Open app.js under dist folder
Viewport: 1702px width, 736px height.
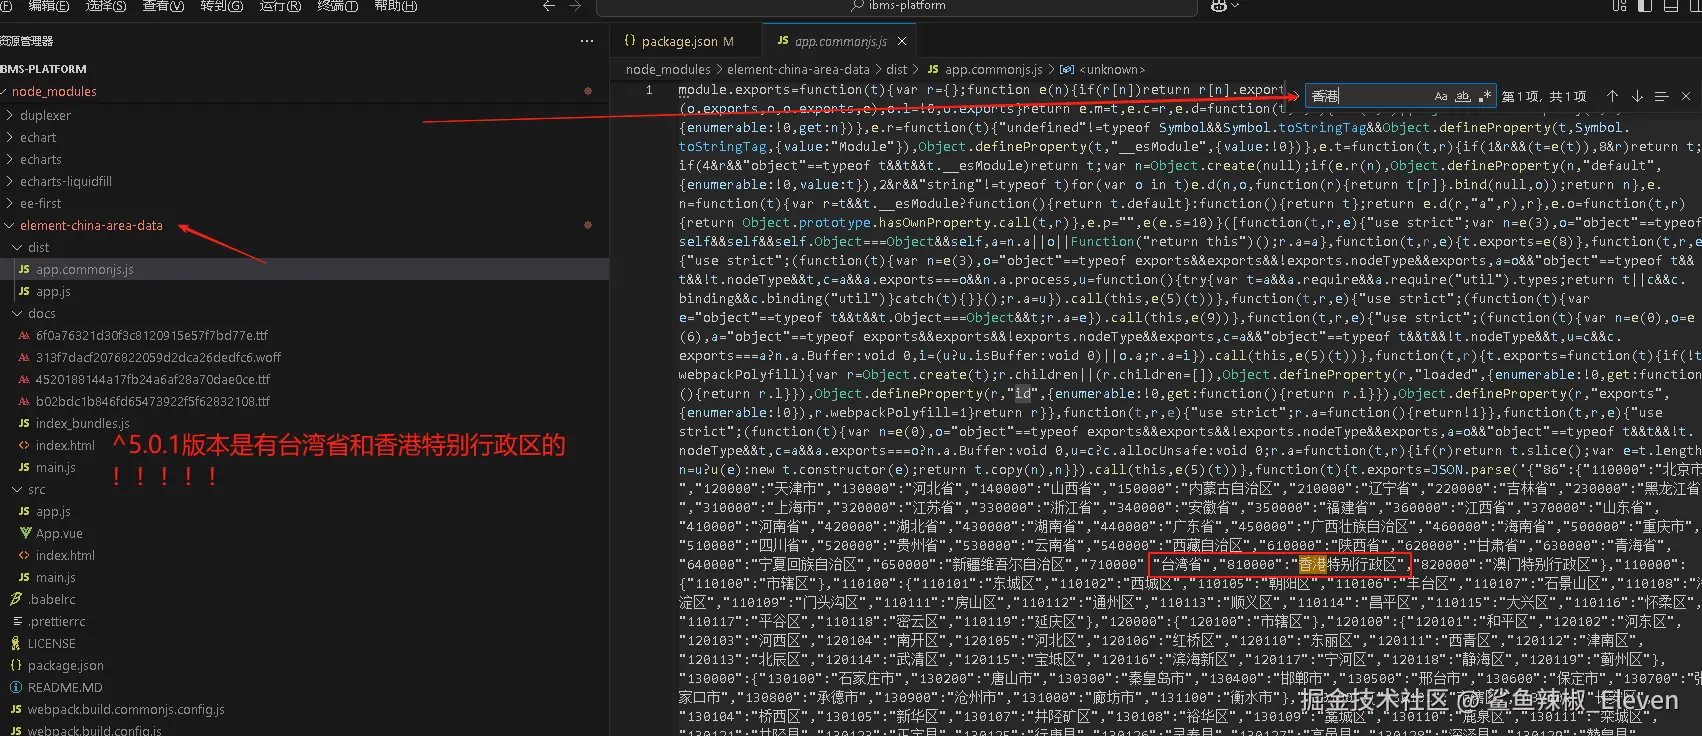click(x=304, y=291)
